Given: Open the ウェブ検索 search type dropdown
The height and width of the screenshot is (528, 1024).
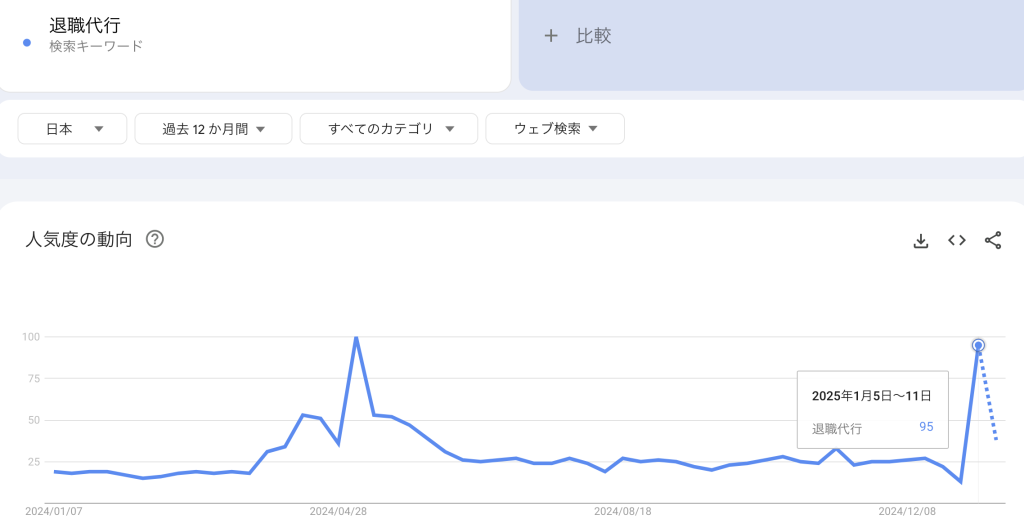Looking at the screenshot, I should [x=555, y=129].
